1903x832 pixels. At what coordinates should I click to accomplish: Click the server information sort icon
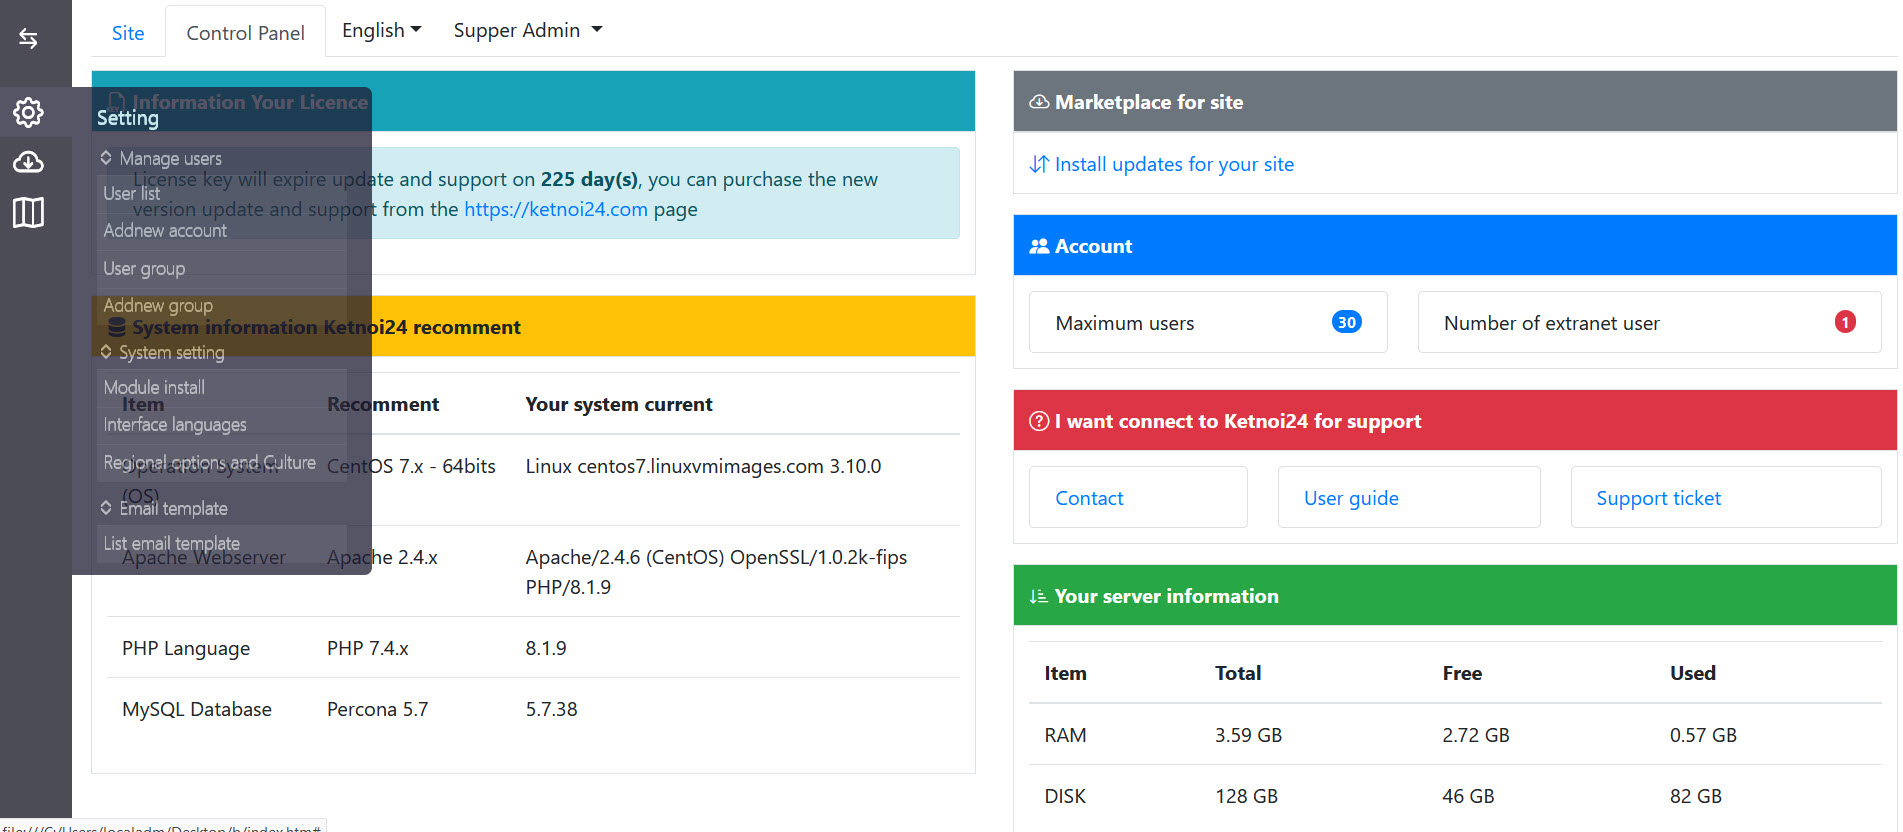pyautogui.click(x=1039, y=596)
